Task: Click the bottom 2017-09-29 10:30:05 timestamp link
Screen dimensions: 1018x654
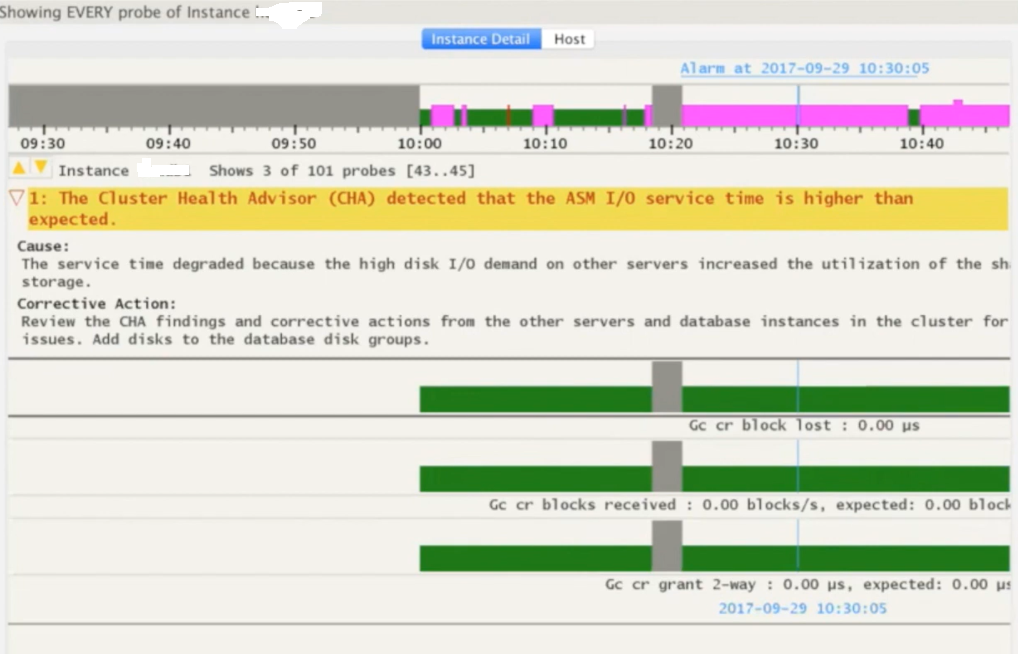Action: point(802,608)
